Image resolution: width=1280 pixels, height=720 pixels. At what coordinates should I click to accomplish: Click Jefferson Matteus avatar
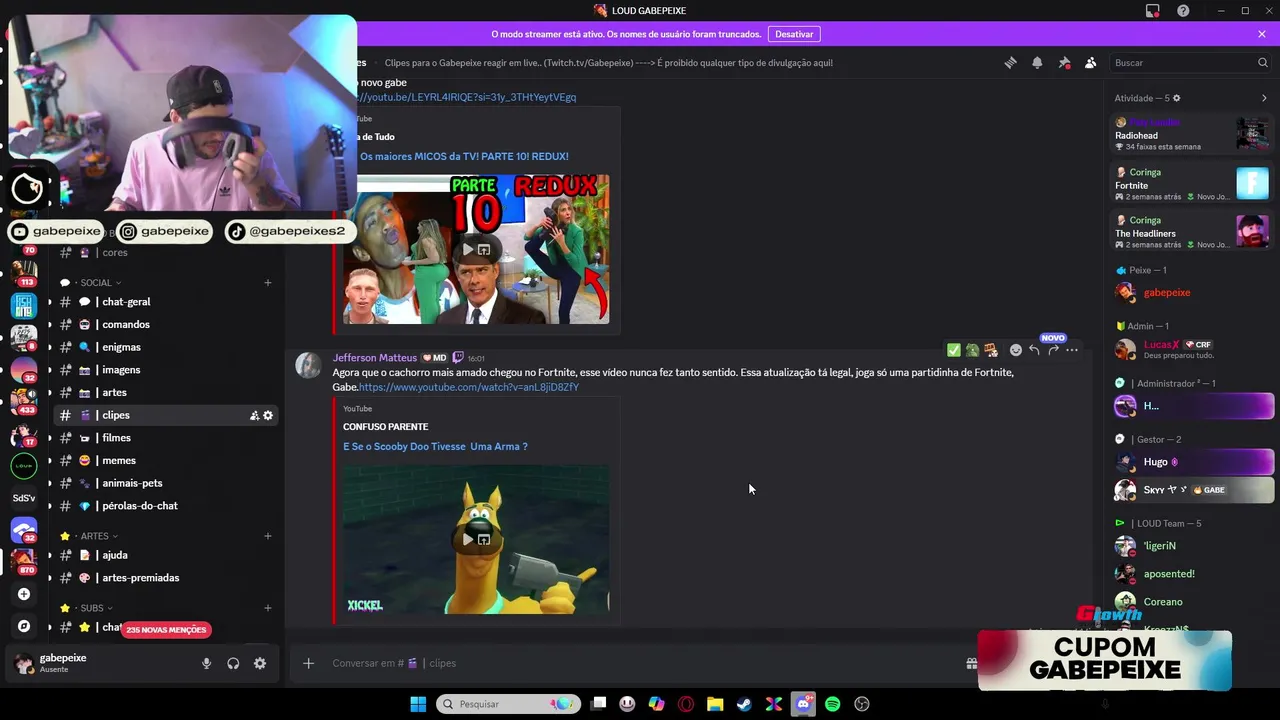pyautogui.click(x=308, y=365)
